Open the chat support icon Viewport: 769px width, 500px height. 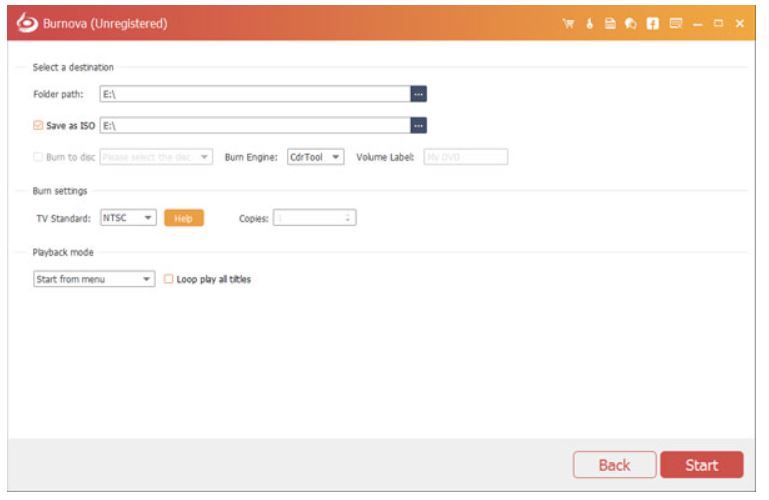click(631, 23)
